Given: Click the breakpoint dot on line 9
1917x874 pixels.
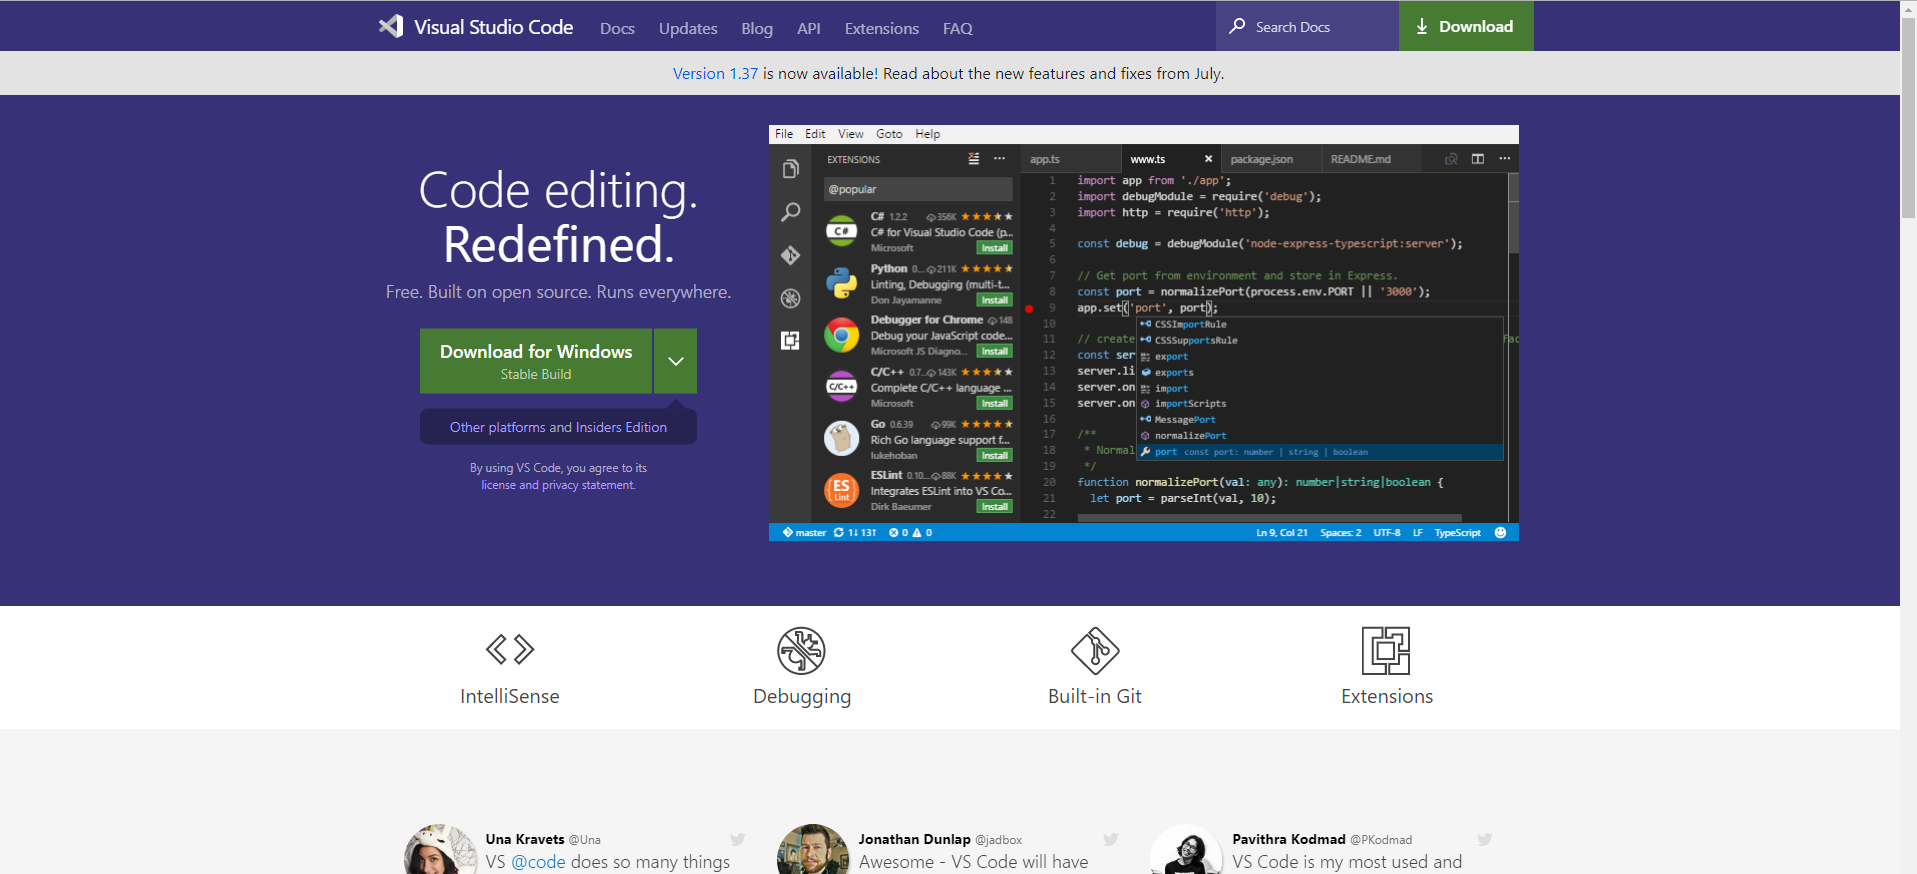Looking at the screenshot, I should click(x=1029, y=308).
